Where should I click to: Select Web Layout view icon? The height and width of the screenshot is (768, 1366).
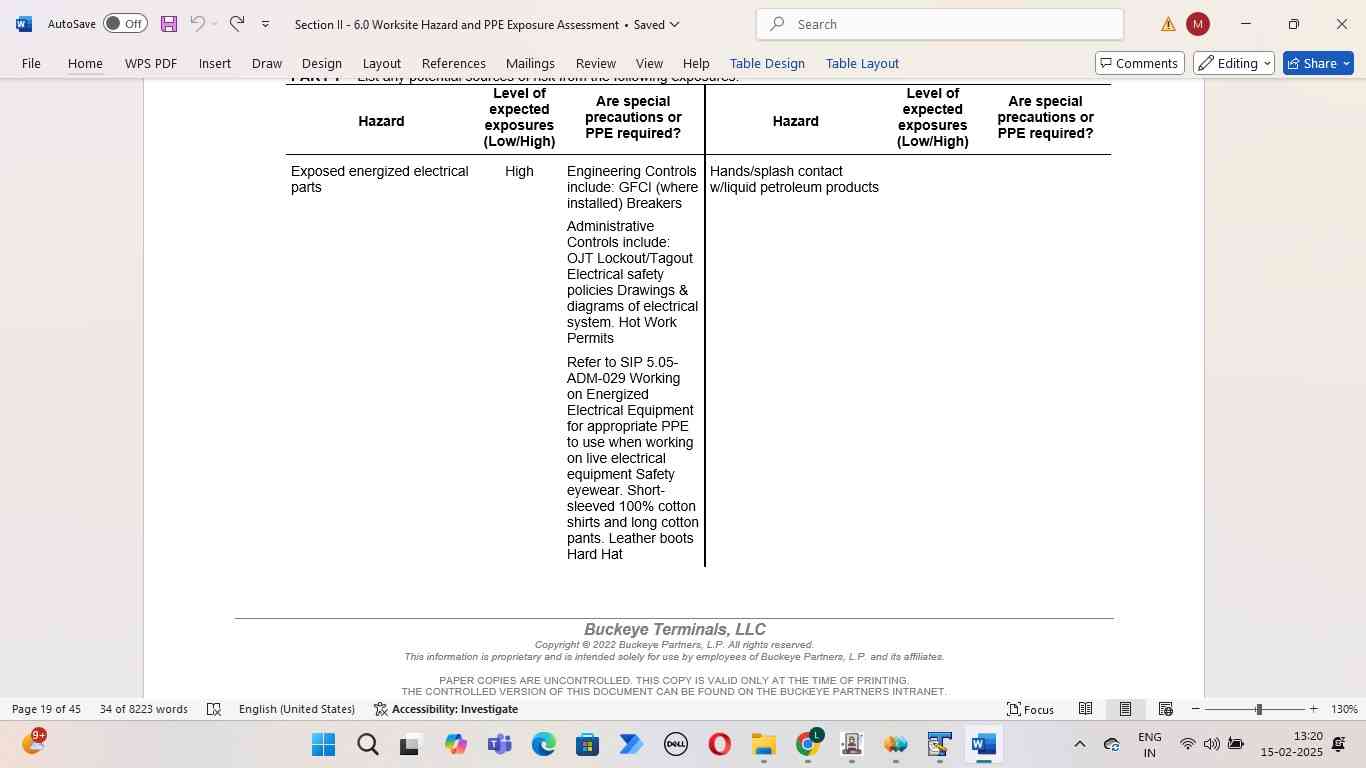[x=1165, y=709]
